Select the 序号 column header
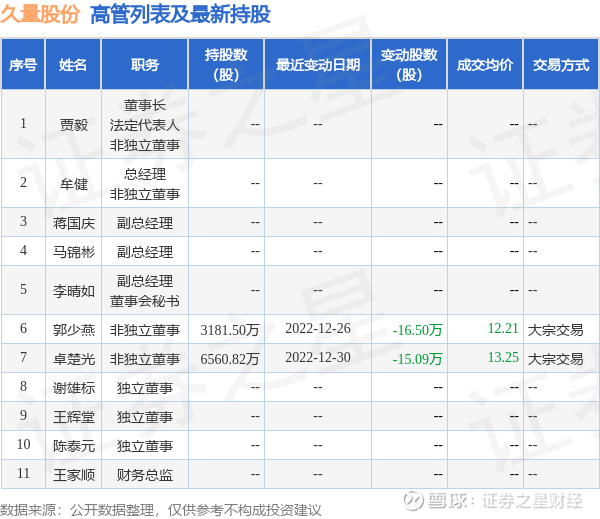The height and width of the screenshot is (519, 600). point(23,64)
